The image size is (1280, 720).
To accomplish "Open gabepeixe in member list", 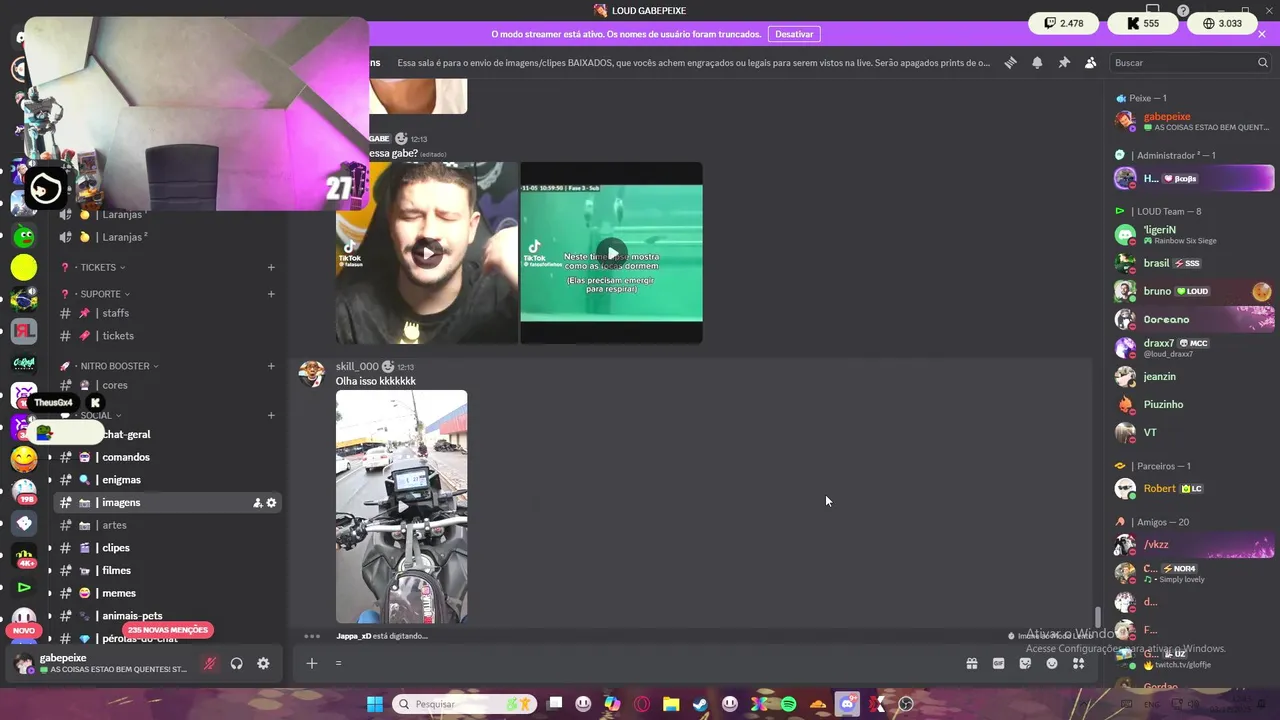I will tap(1194, 121).
